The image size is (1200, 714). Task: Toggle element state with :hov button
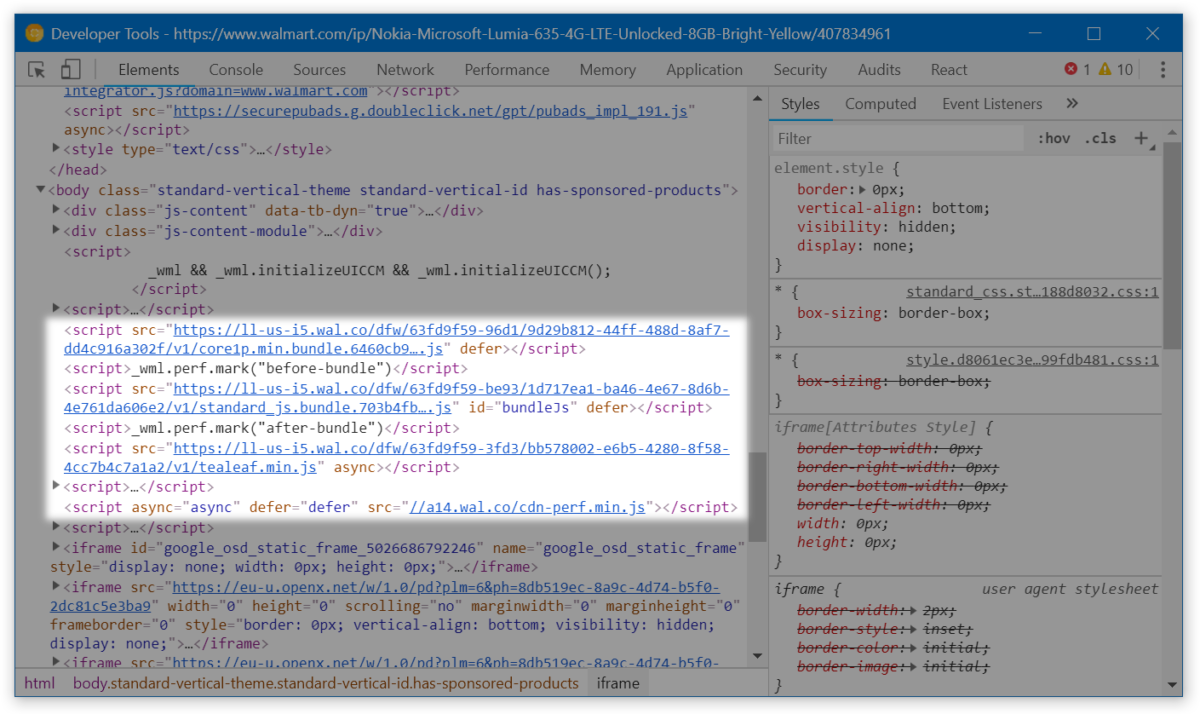(1053, 138)
